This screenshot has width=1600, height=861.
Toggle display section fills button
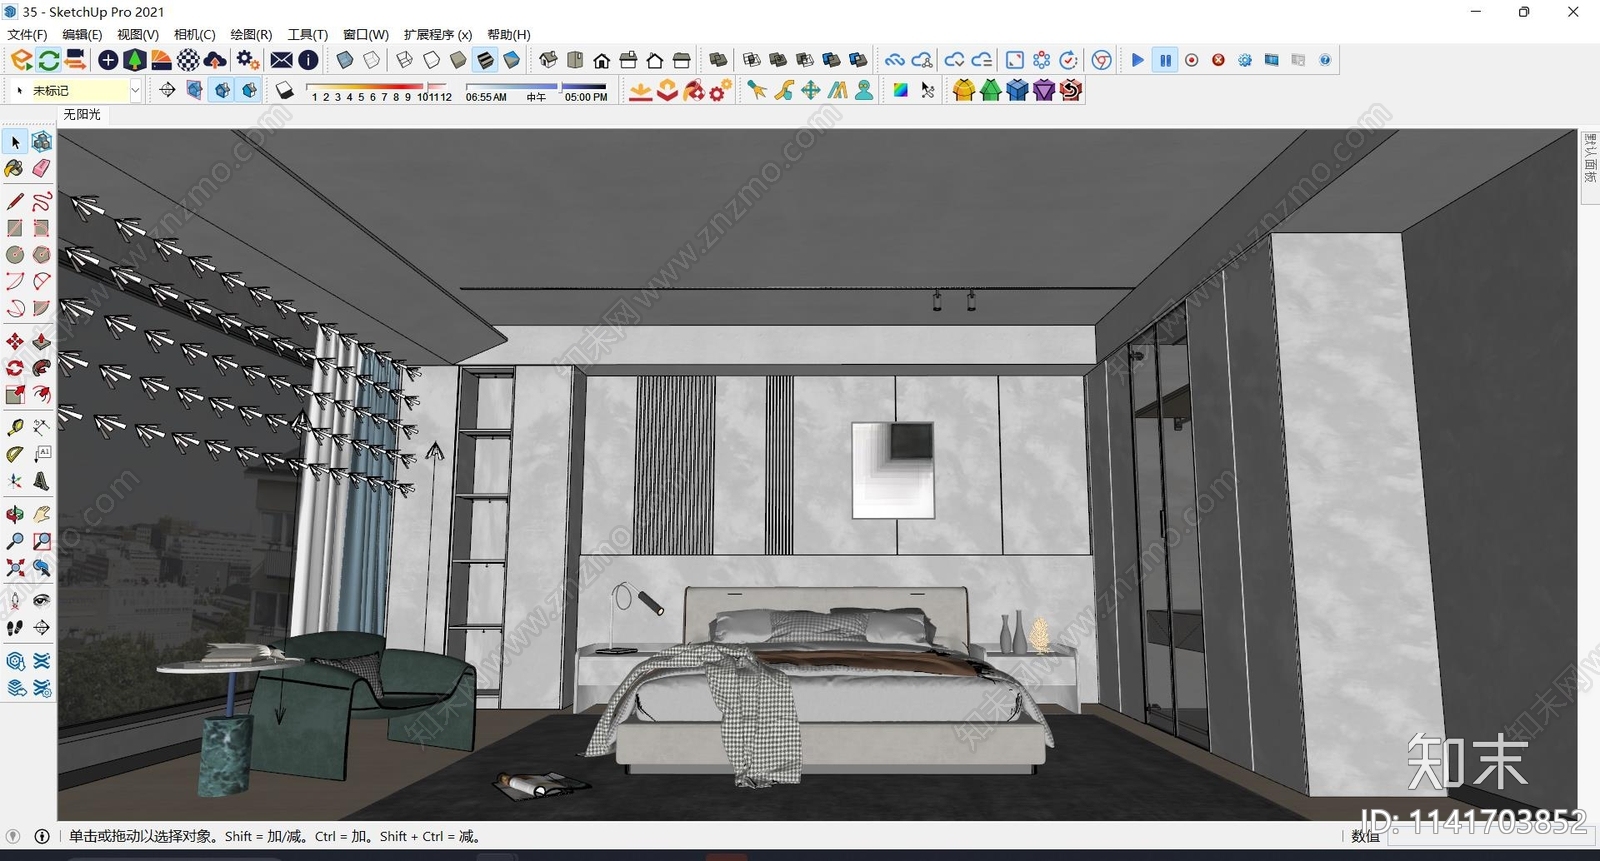[x=249, y=90]
